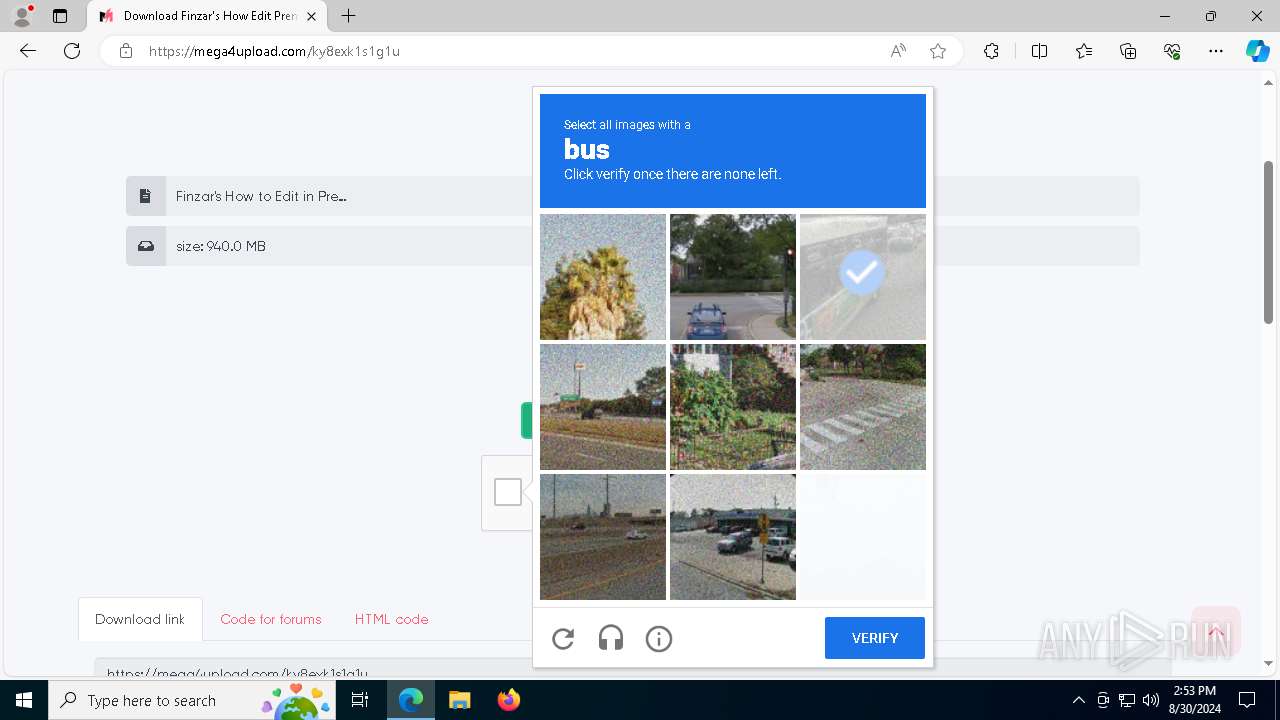The image size is (1280, 720).
Task: Click the scroll-to-top pink button
Action: pos(1216,631)
